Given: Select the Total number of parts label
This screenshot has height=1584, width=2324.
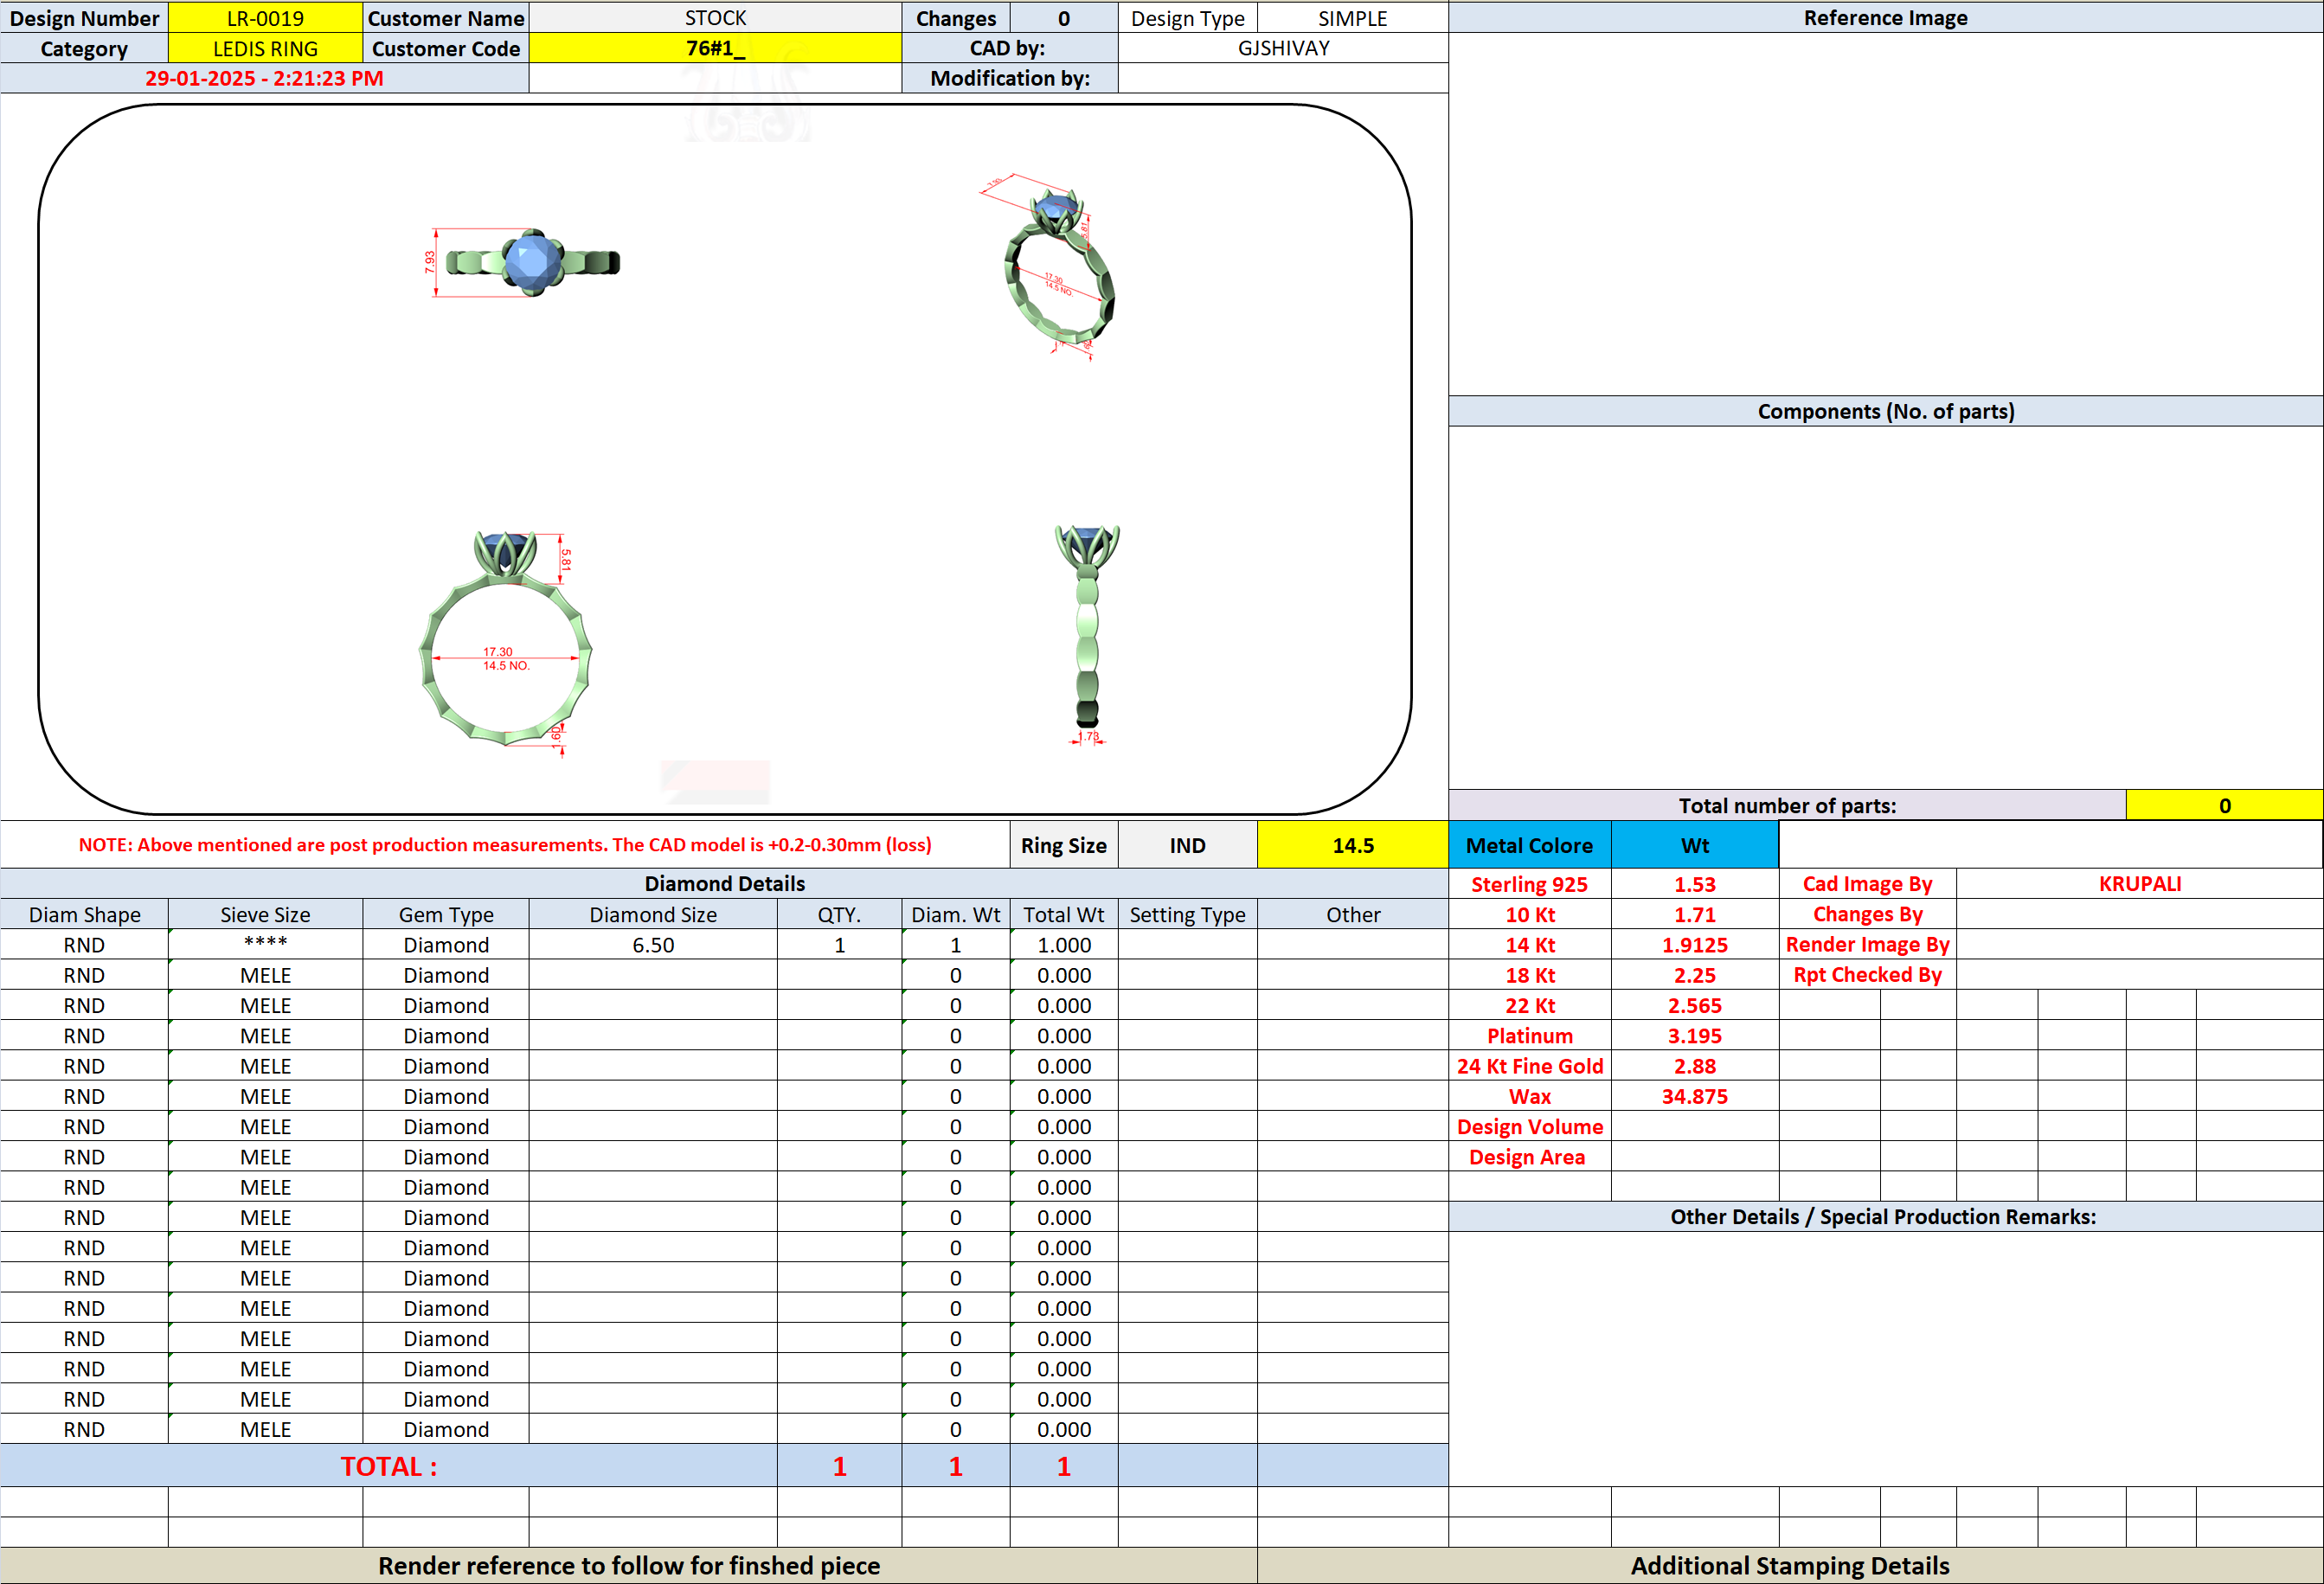Looking at the screenshot, I should tap(1787, 805).
